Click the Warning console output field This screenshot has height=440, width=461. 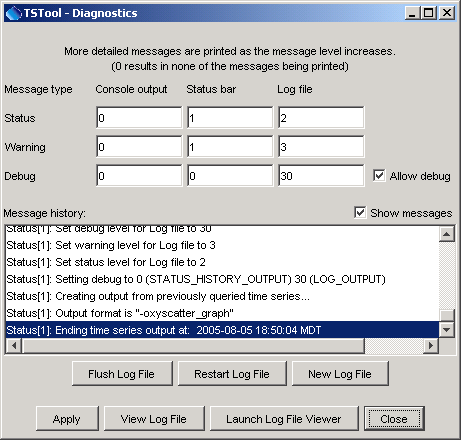click(139, 147)
